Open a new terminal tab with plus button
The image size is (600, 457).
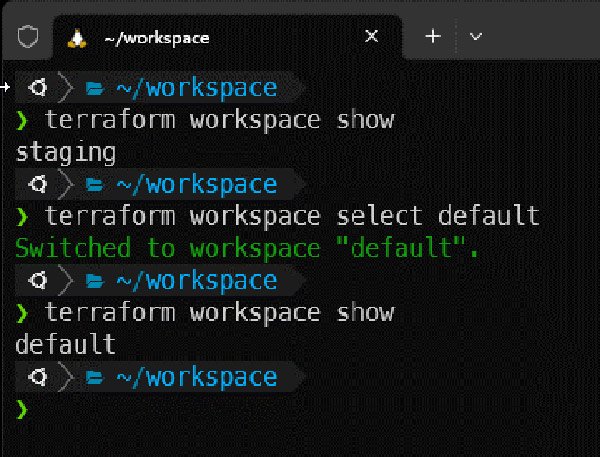(x=433, y=36)
